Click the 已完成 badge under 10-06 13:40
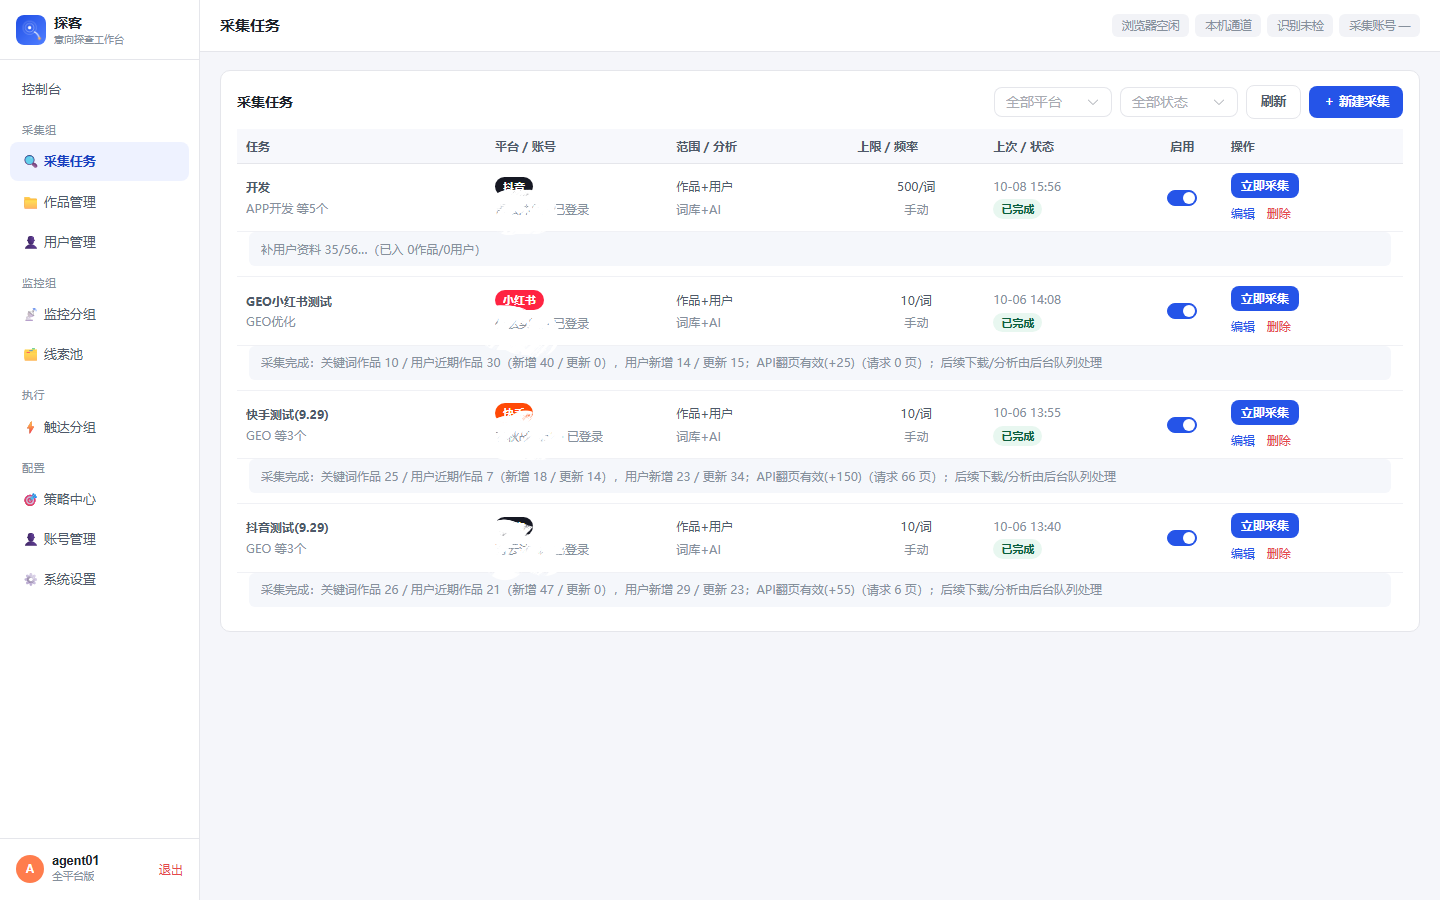 (1018, 549)
